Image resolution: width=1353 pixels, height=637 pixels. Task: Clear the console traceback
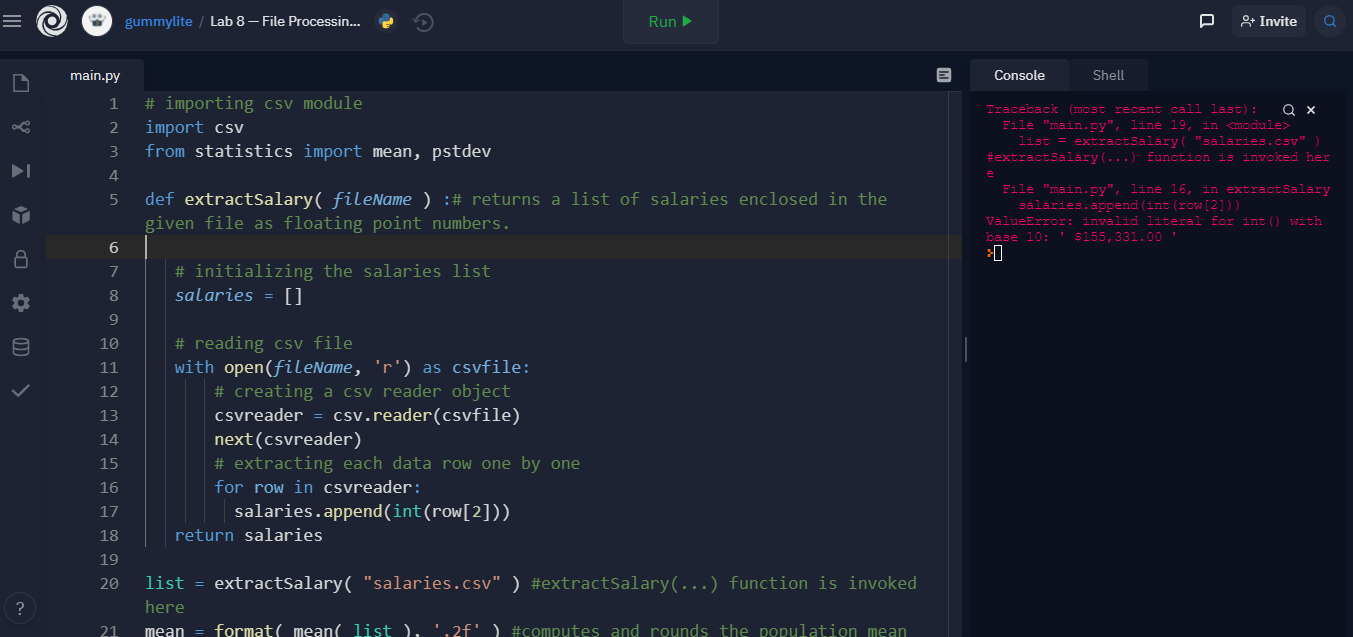coord(1311,109)
